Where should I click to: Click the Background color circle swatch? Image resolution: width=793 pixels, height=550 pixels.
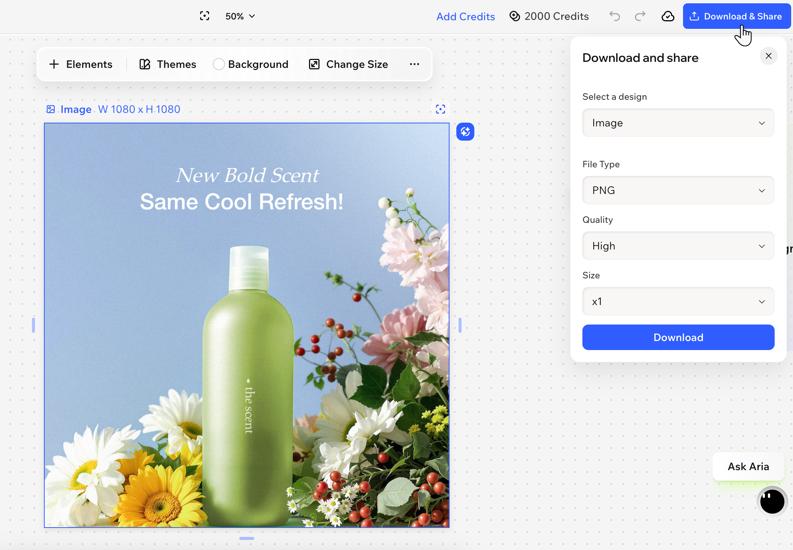(219, 64)
